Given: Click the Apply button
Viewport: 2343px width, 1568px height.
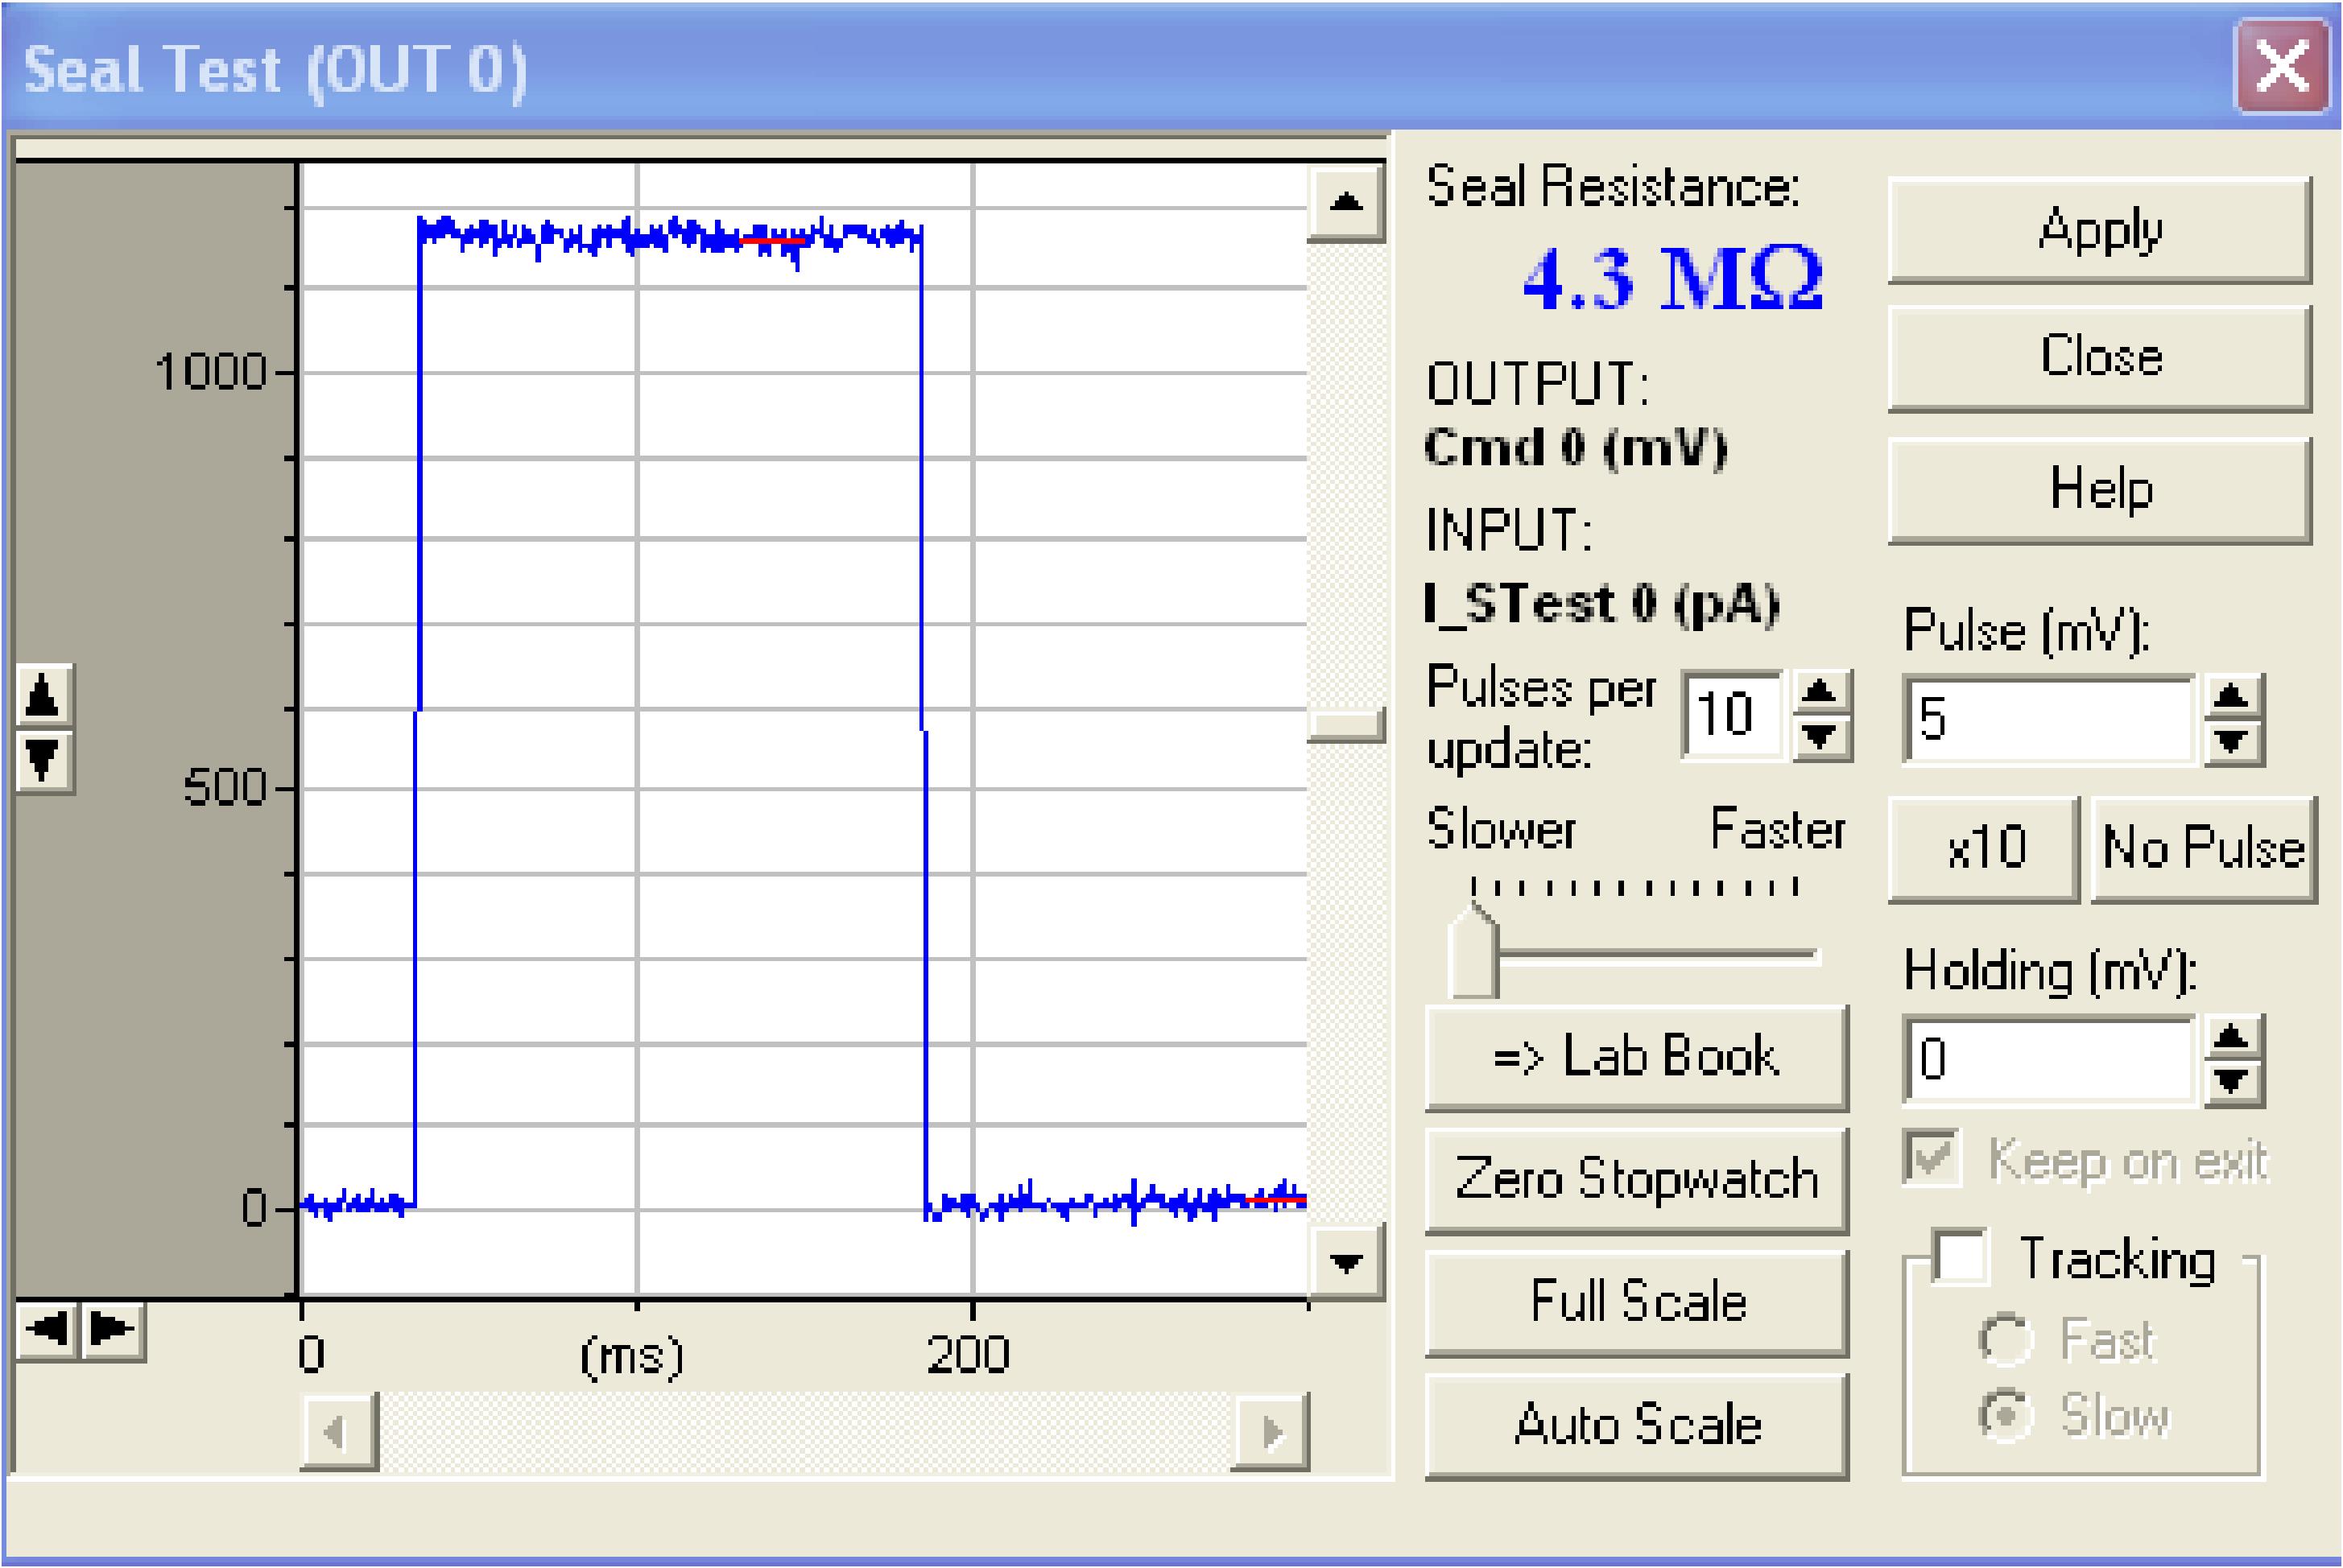Looking at the screenshot, I should (x=2099, y=231).
